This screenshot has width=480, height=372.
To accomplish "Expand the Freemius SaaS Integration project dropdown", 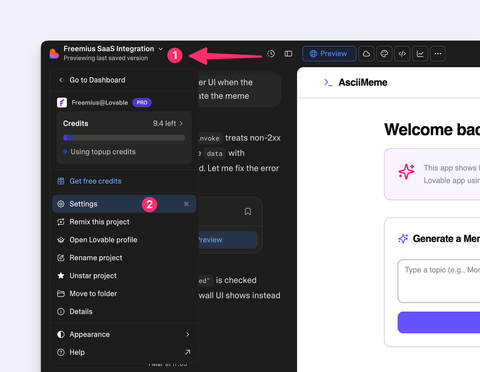I will point(161,49).
